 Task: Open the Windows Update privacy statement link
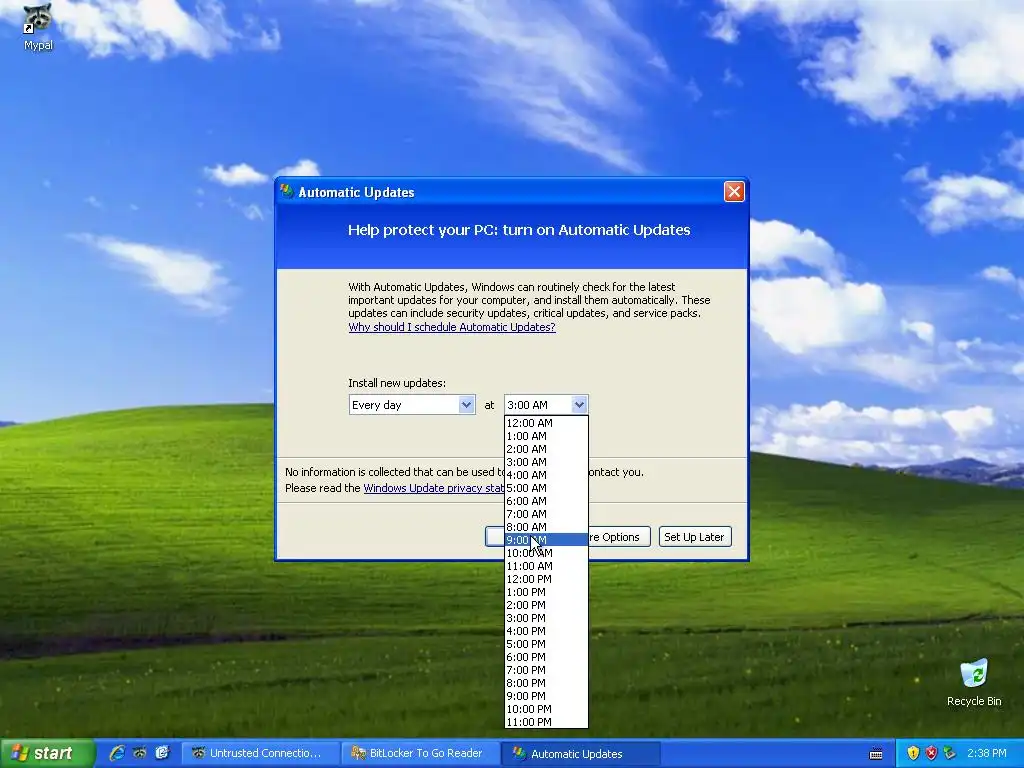coord(434,488)
